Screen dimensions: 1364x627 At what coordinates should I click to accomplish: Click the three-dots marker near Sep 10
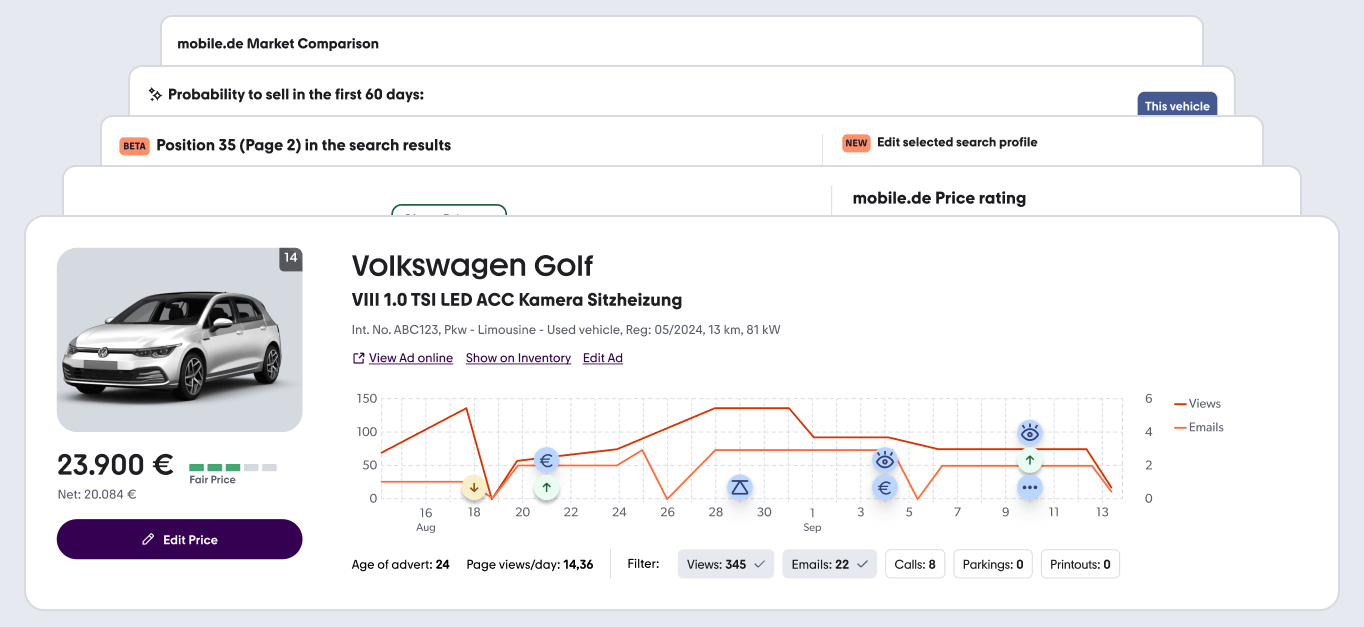tap(1030, 488)
